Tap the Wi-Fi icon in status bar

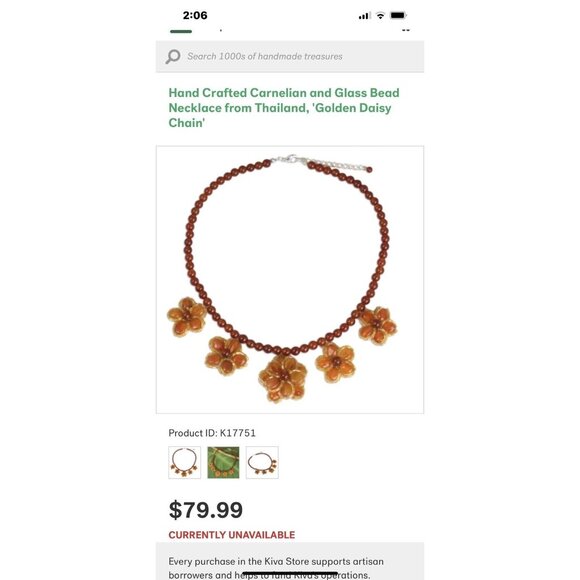click(380, 16)
